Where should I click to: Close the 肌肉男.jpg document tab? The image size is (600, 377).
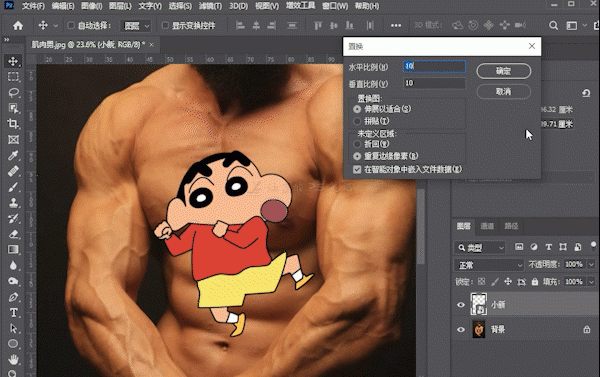152,45
